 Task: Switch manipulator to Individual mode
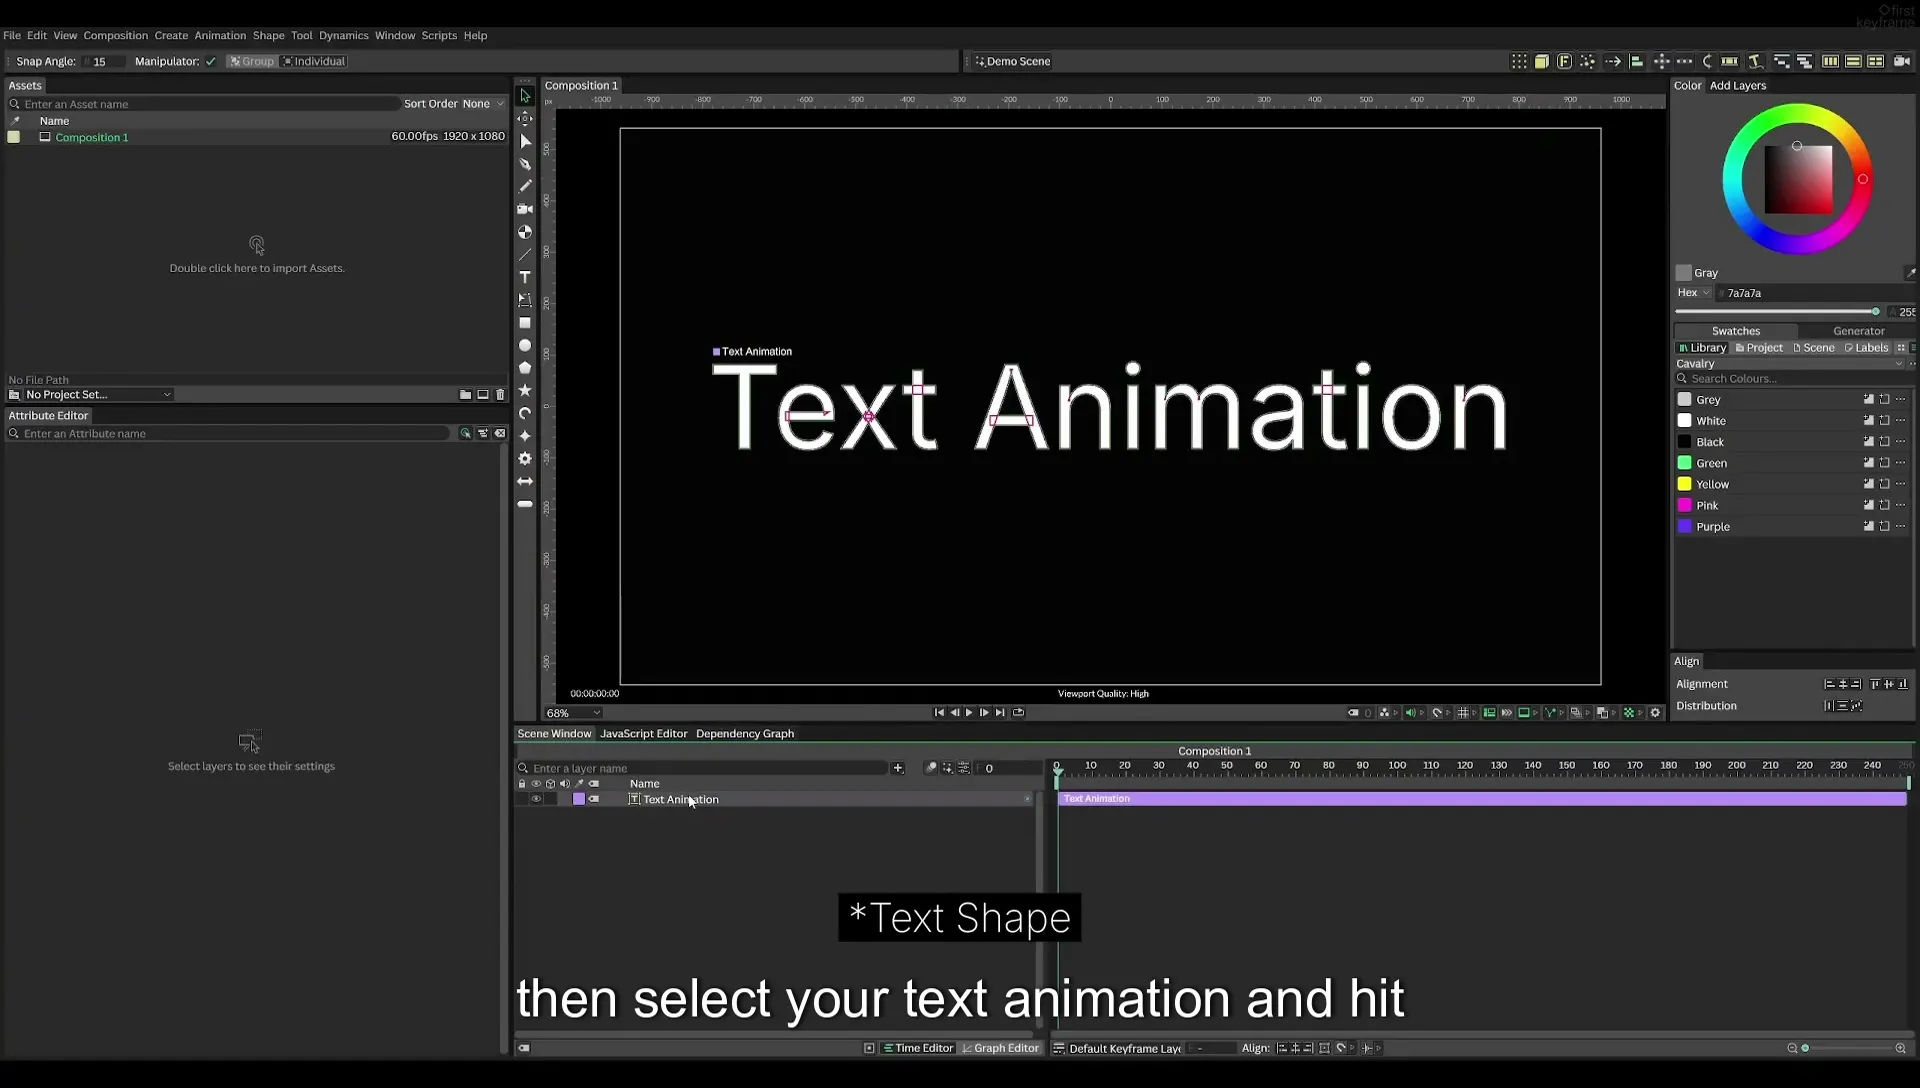coord(314,62)
